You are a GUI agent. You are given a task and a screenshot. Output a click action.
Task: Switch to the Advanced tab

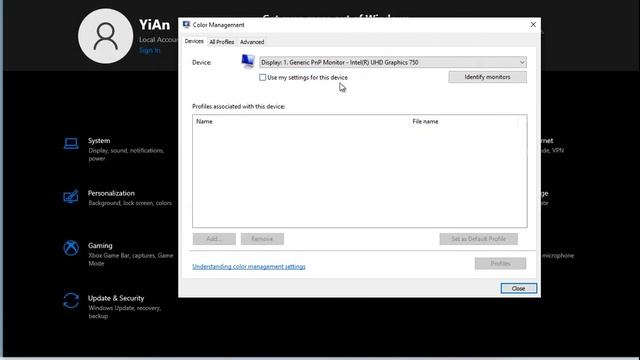(252, 42)
